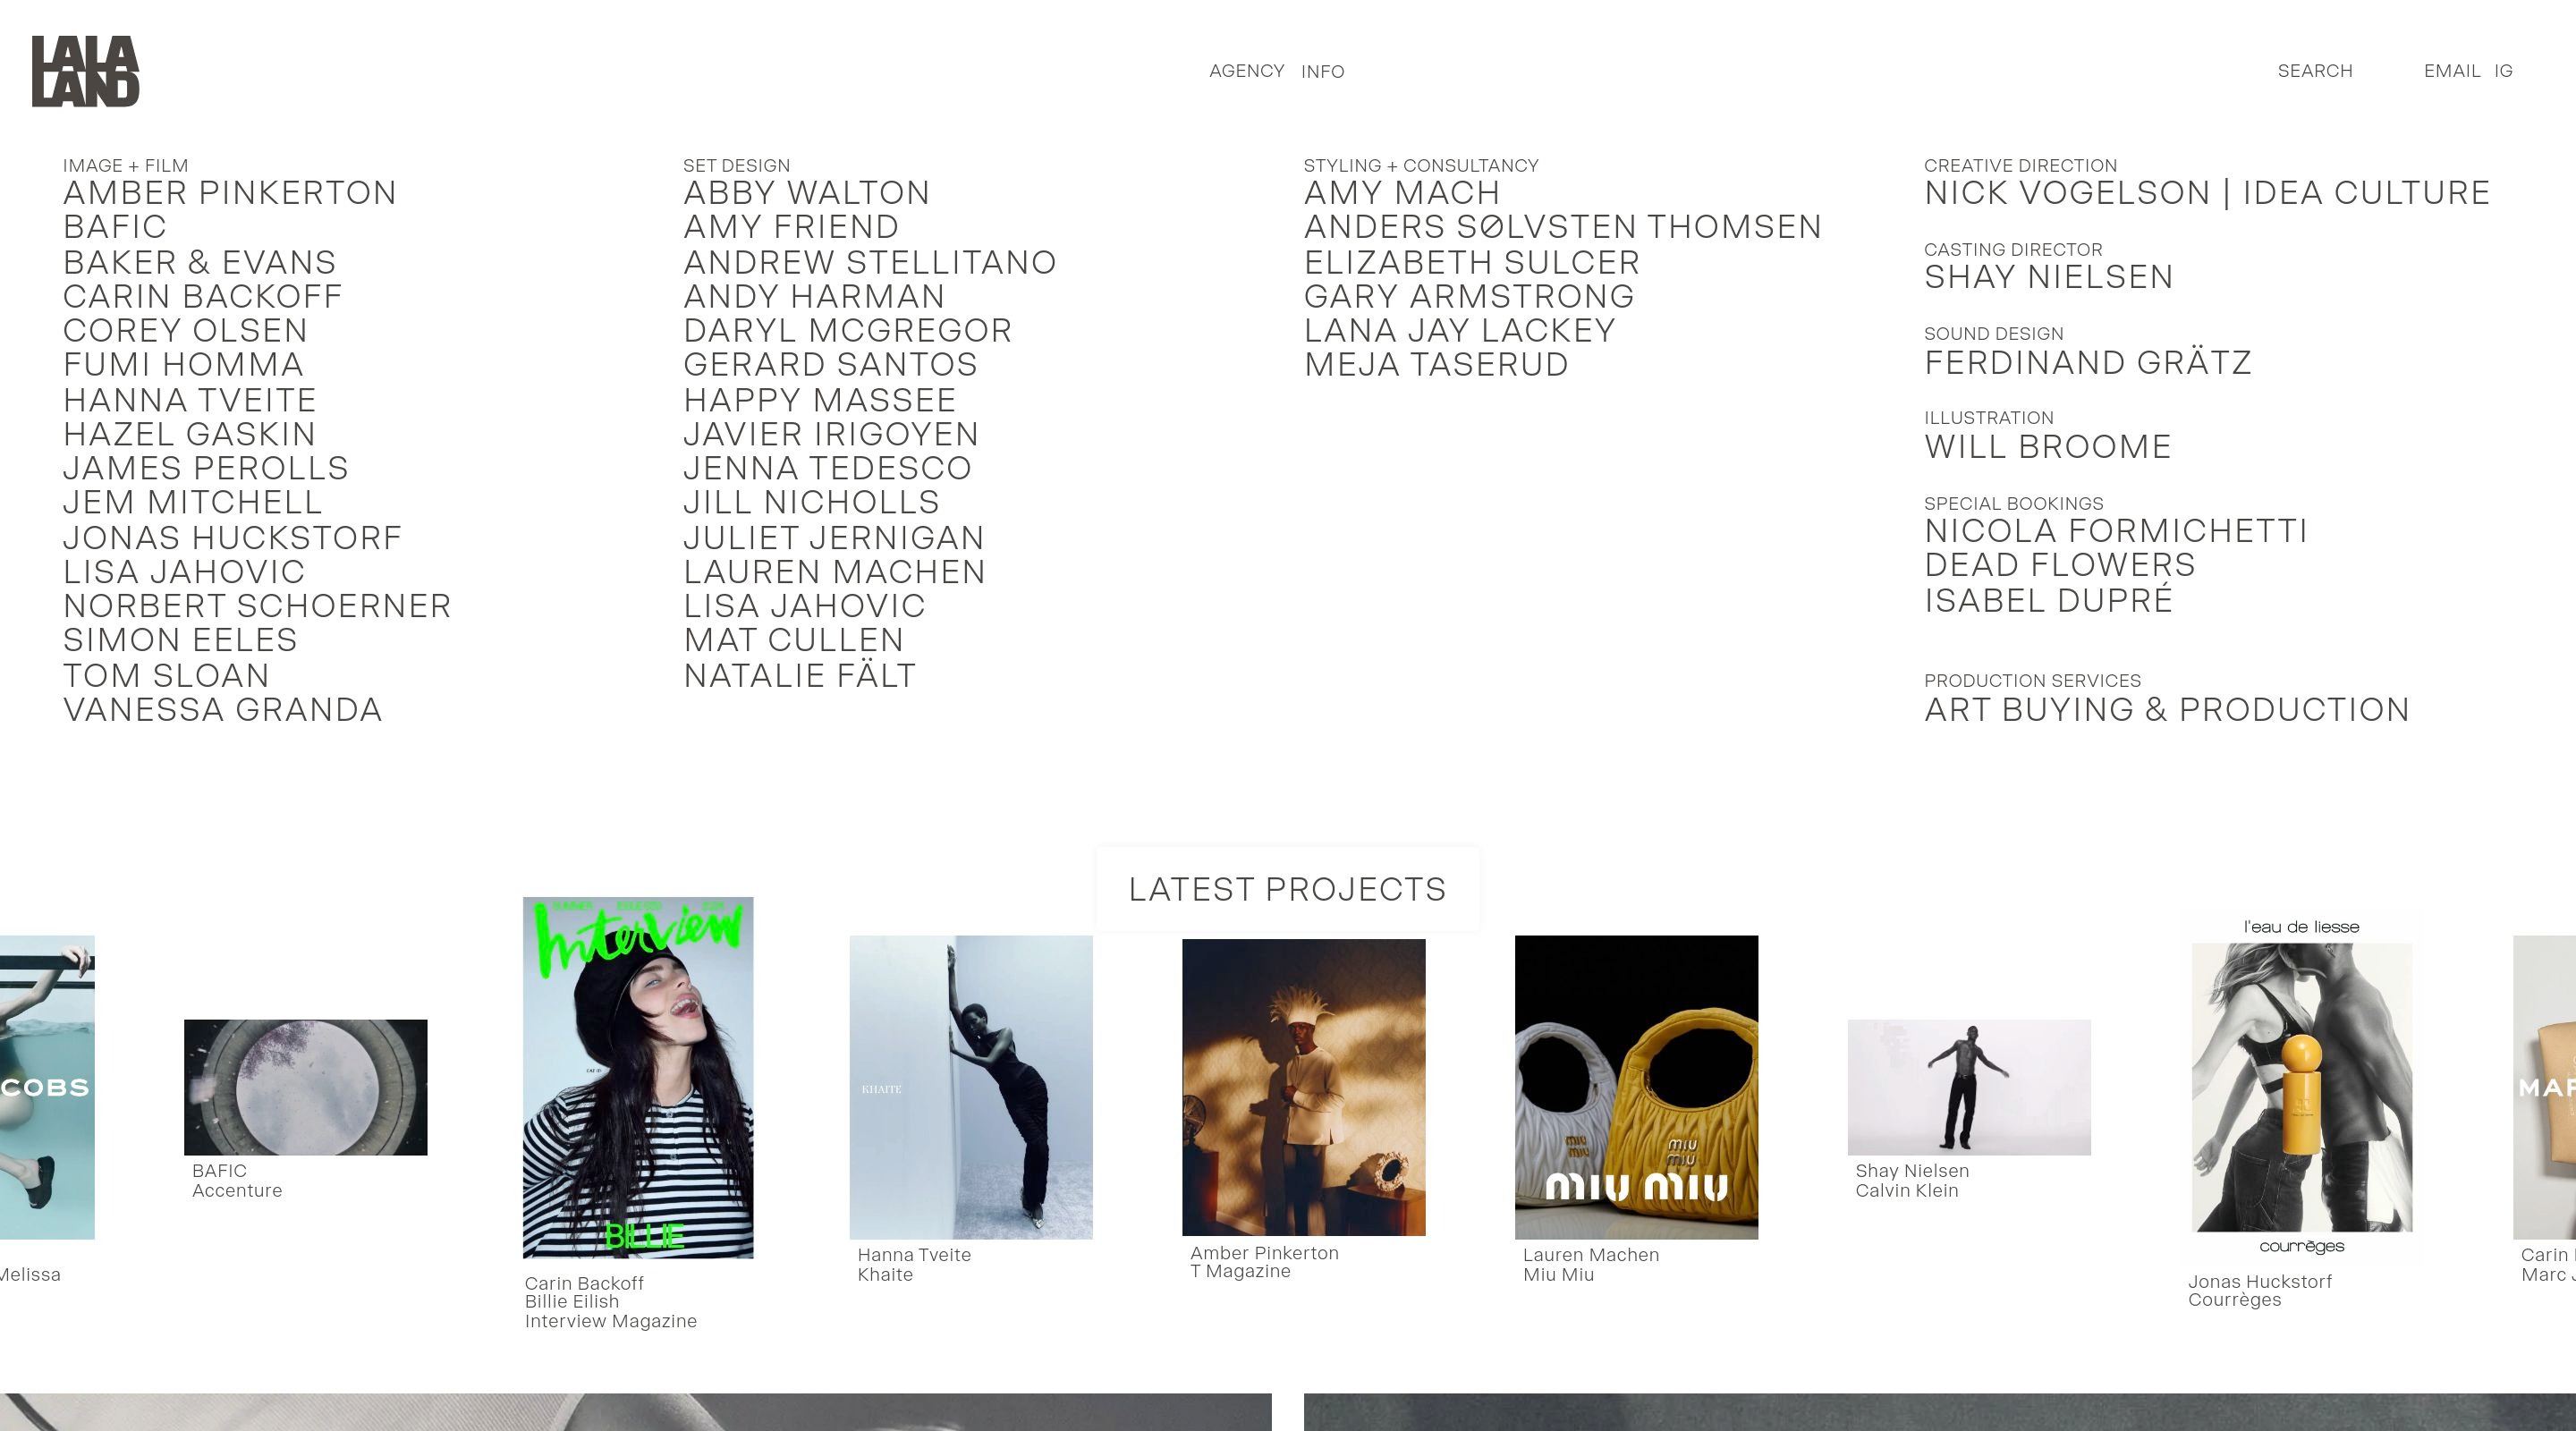Open Art Buying & Production services

[2166, 710]
